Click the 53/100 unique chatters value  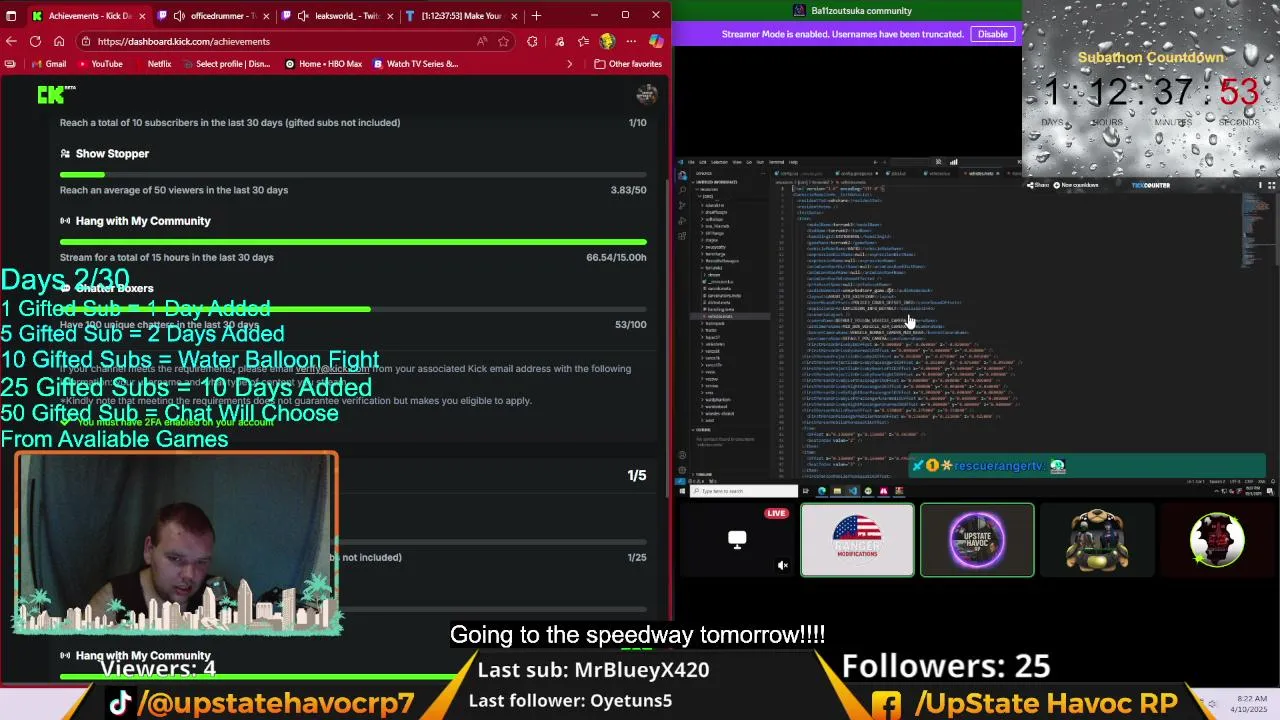(630, 325)
